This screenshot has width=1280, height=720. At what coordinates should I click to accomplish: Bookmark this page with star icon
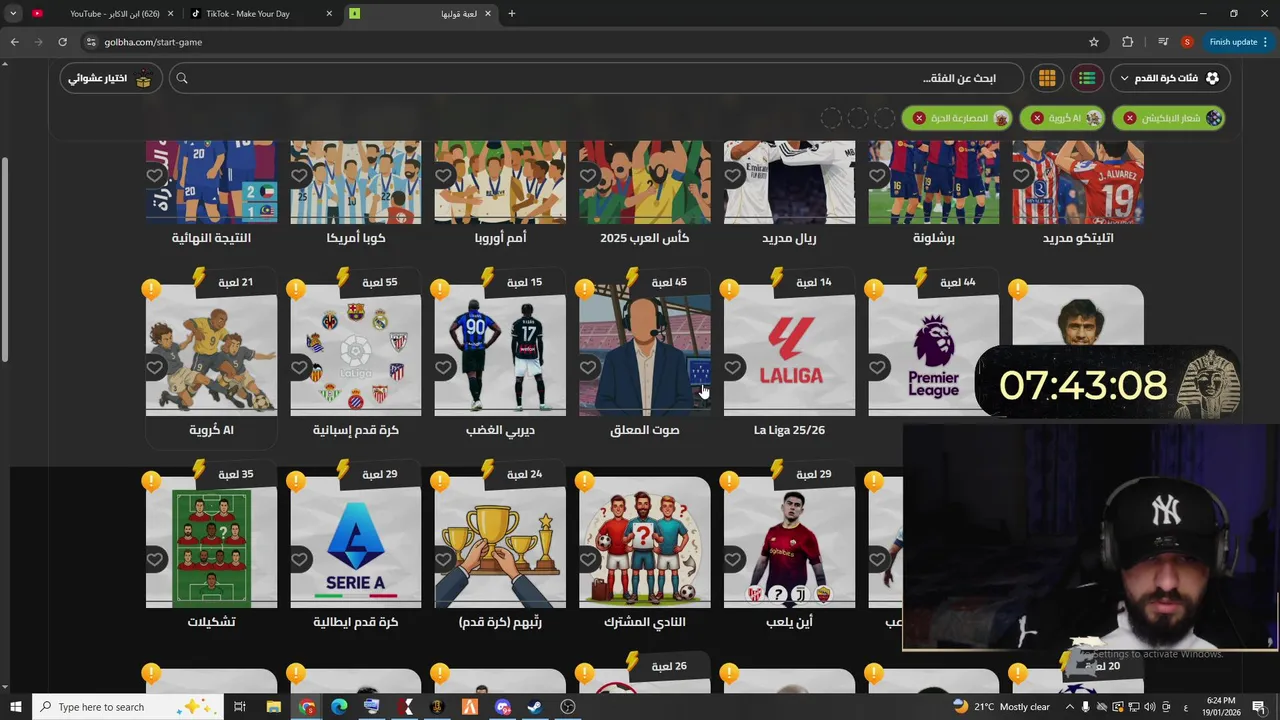1094,42
